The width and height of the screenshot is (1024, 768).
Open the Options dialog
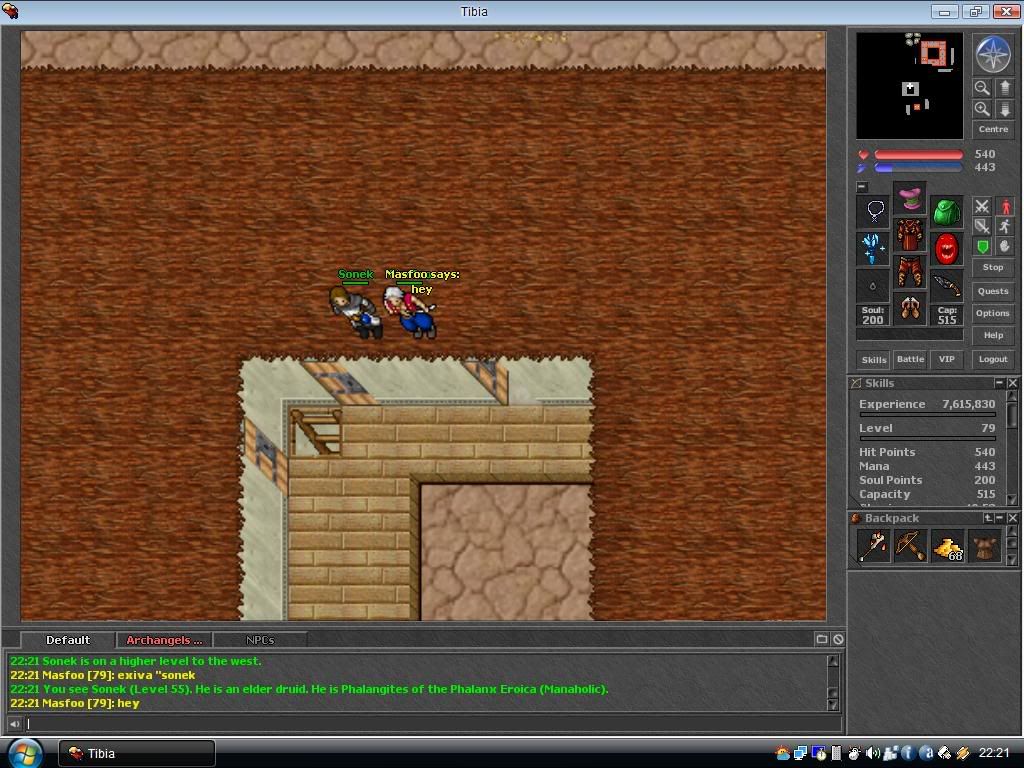point(993,313)
